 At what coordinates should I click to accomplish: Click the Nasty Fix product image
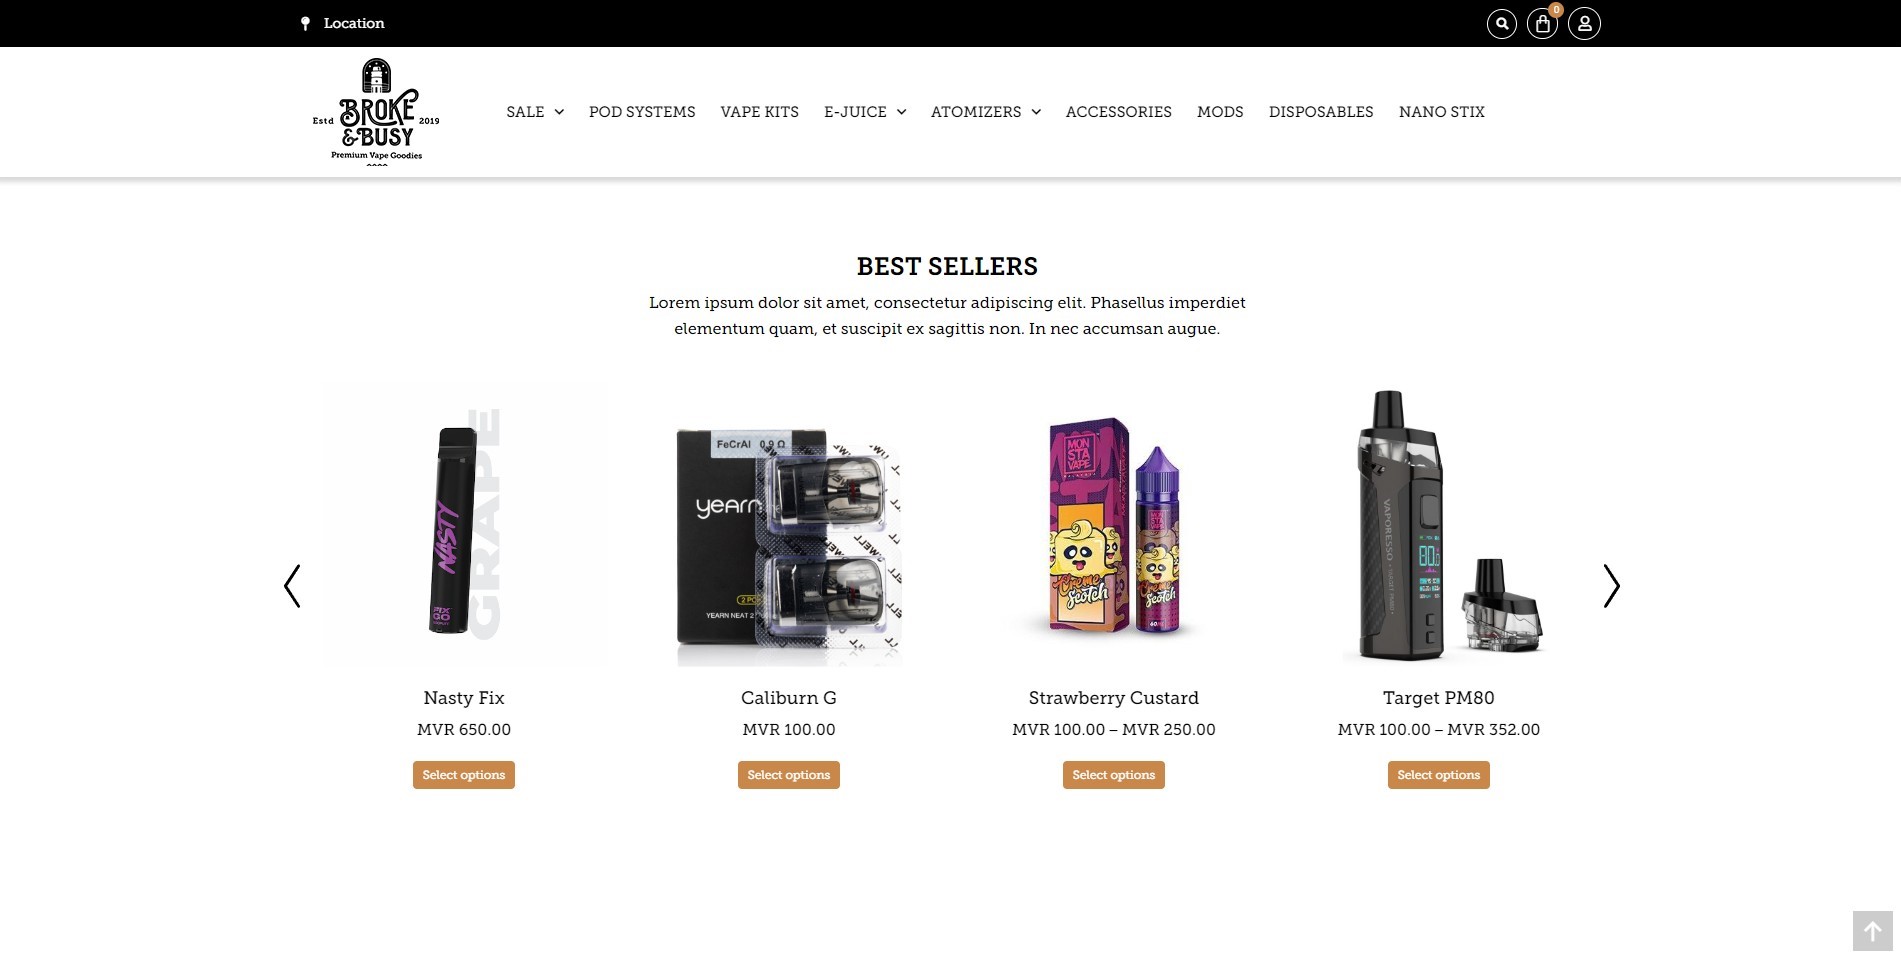point(464,526)
